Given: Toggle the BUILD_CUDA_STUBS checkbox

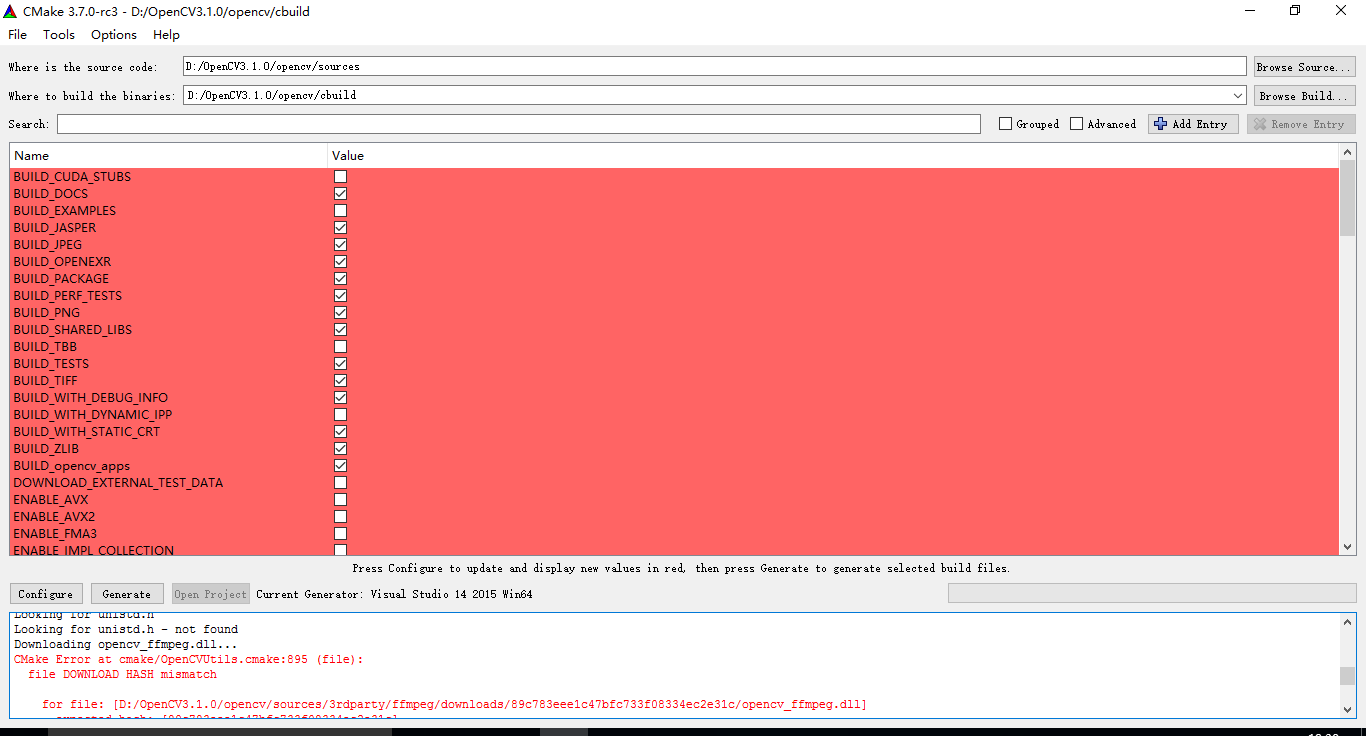Looking at the screenshot, I should point(340,177).
